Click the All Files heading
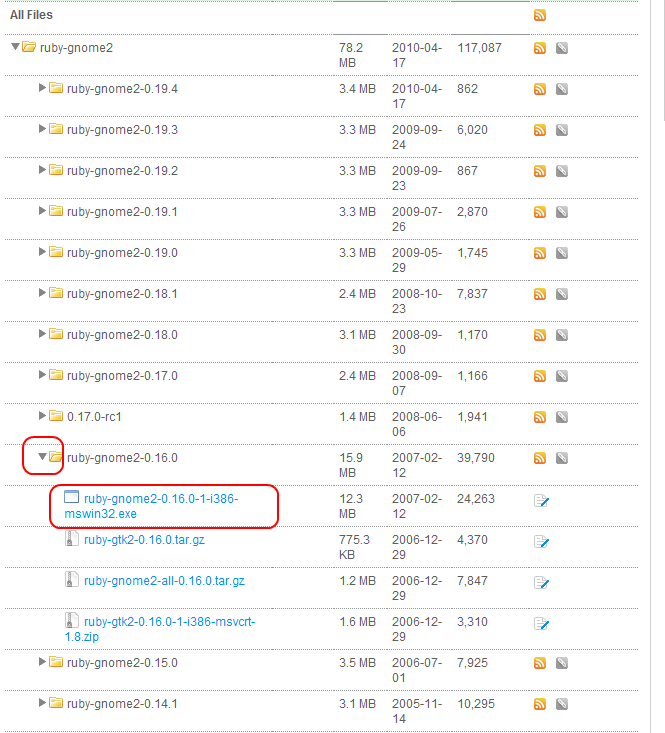Viewport: 665px width, 733px height. tap(31, 15)
